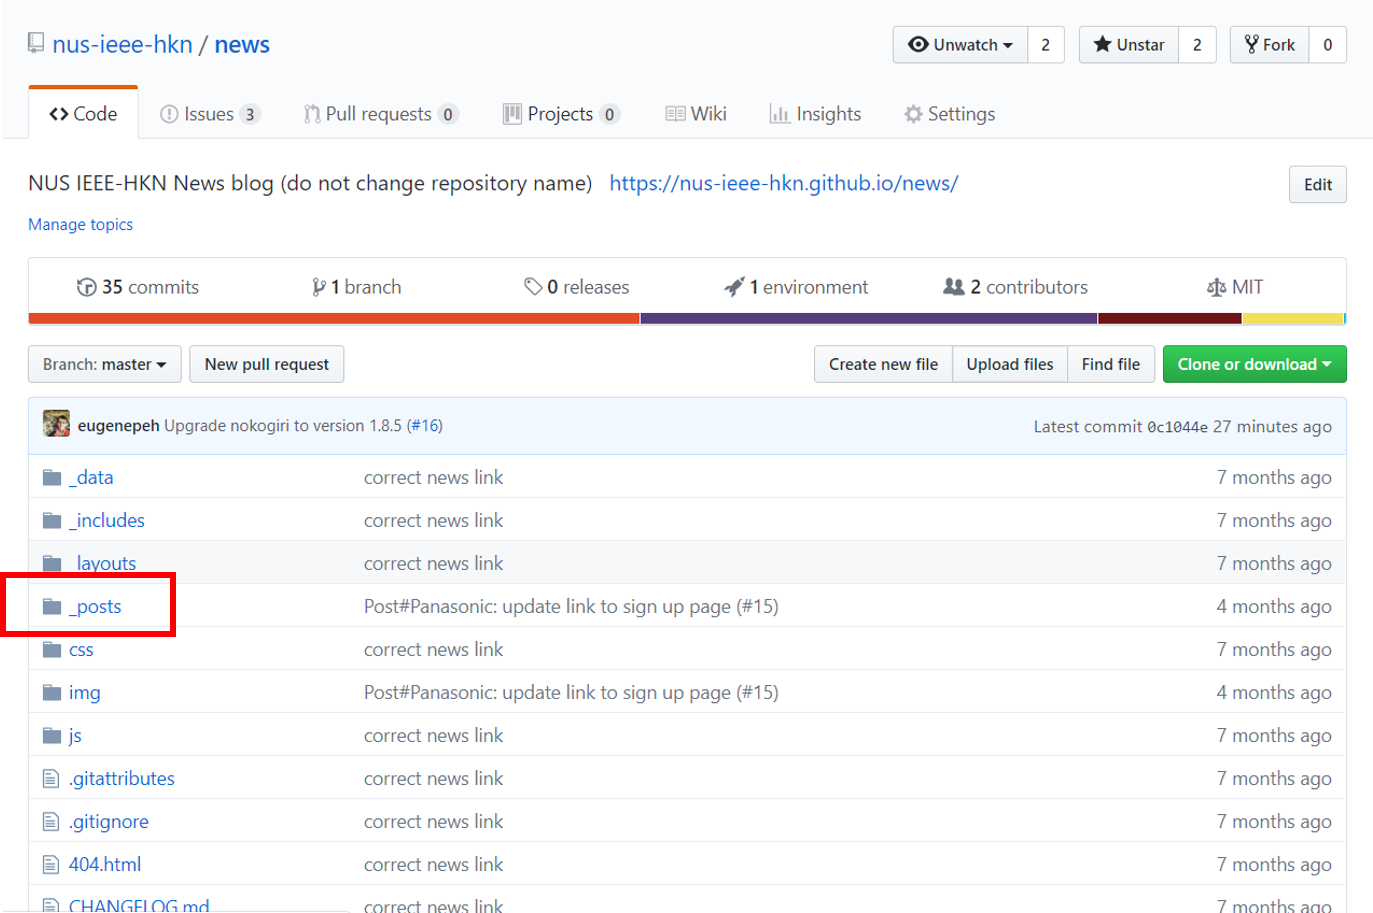Click Create new file

(x=883, y=364)
